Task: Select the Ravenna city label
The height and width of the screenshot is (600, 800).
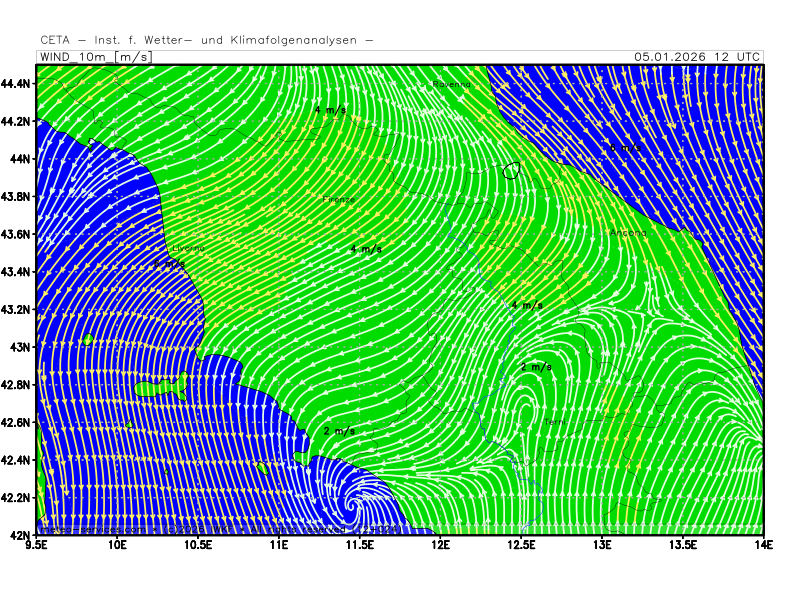Action: click(x=451, y=85)
